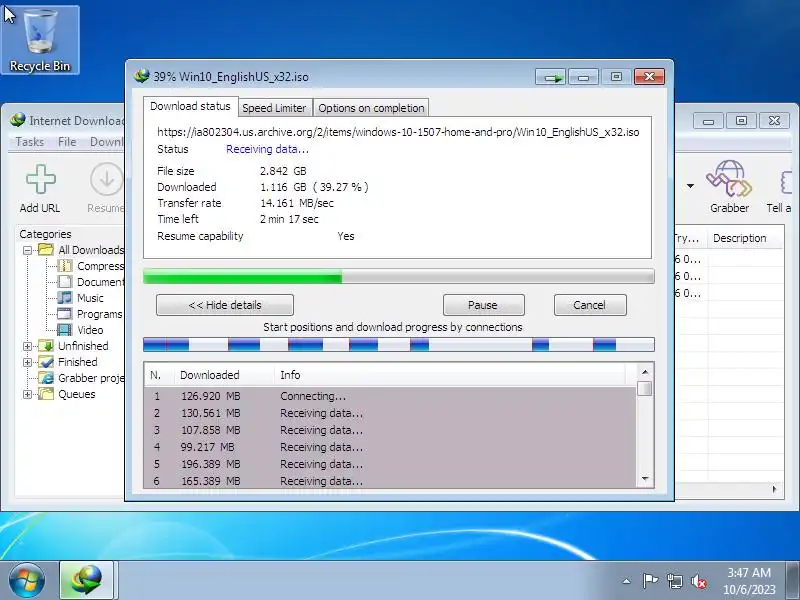Expand the Unfinished tree node
Viewport: 800px width, 600px height.
[28, 346]
